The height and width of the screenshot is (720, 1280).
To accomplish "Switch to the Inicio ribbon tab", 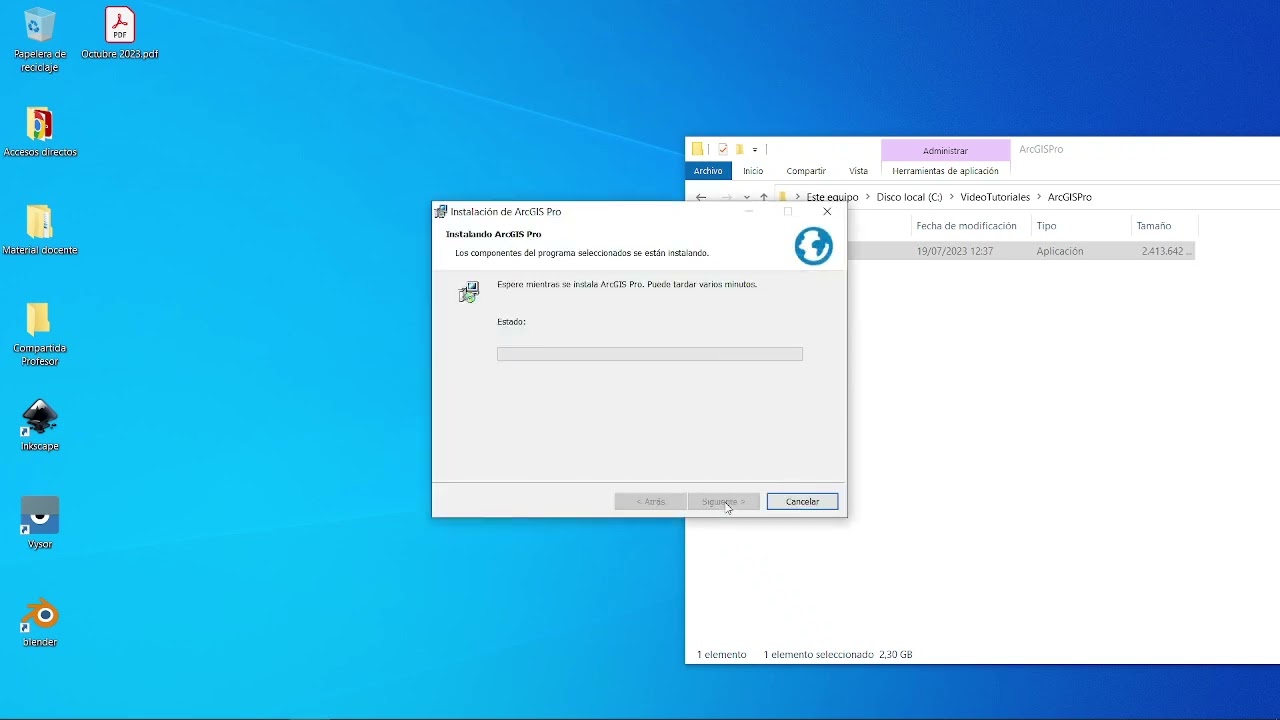I will pyautogui.click(x=753, y=171).
